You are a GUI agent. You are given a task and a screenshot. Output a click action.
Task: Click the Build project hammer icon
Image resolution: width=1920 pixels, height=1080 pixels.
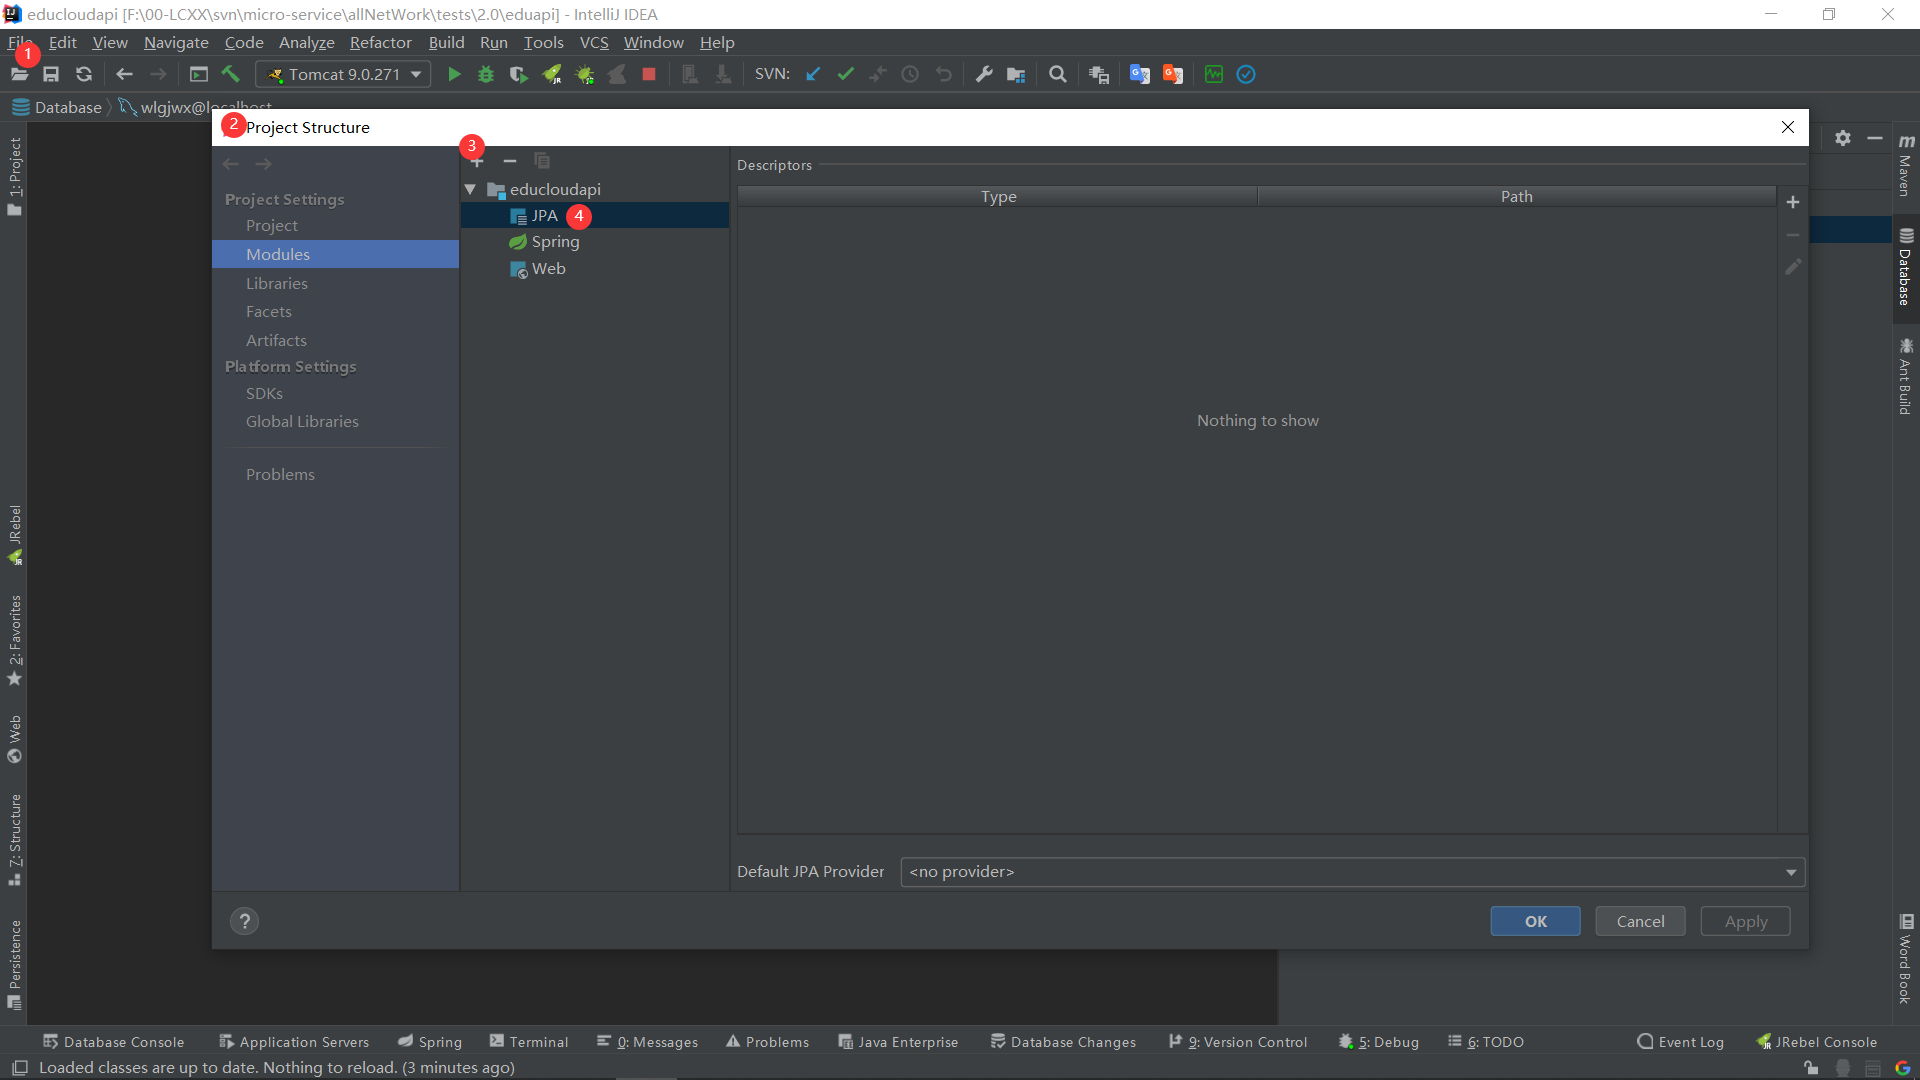click(x=231, y=74)
